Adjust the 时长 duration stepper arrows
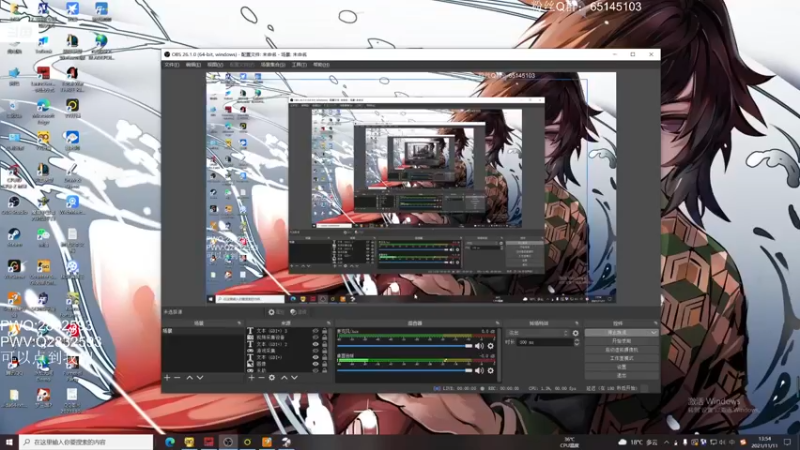 tap(577, 342)
